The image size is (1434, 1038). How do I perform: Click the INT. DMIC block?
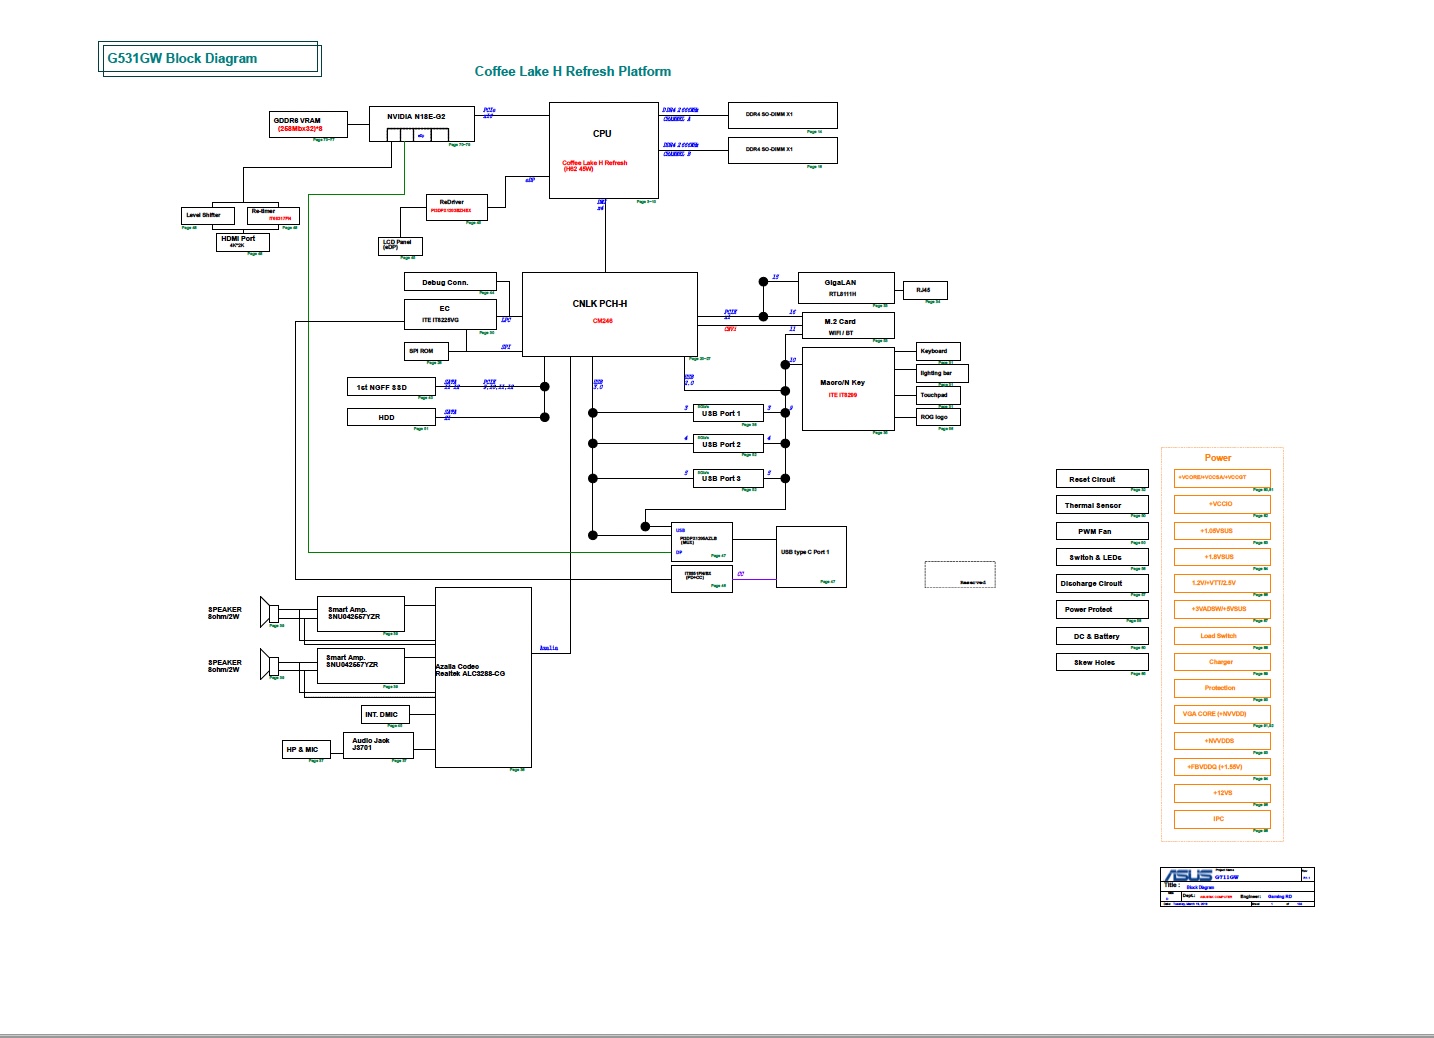387,714
